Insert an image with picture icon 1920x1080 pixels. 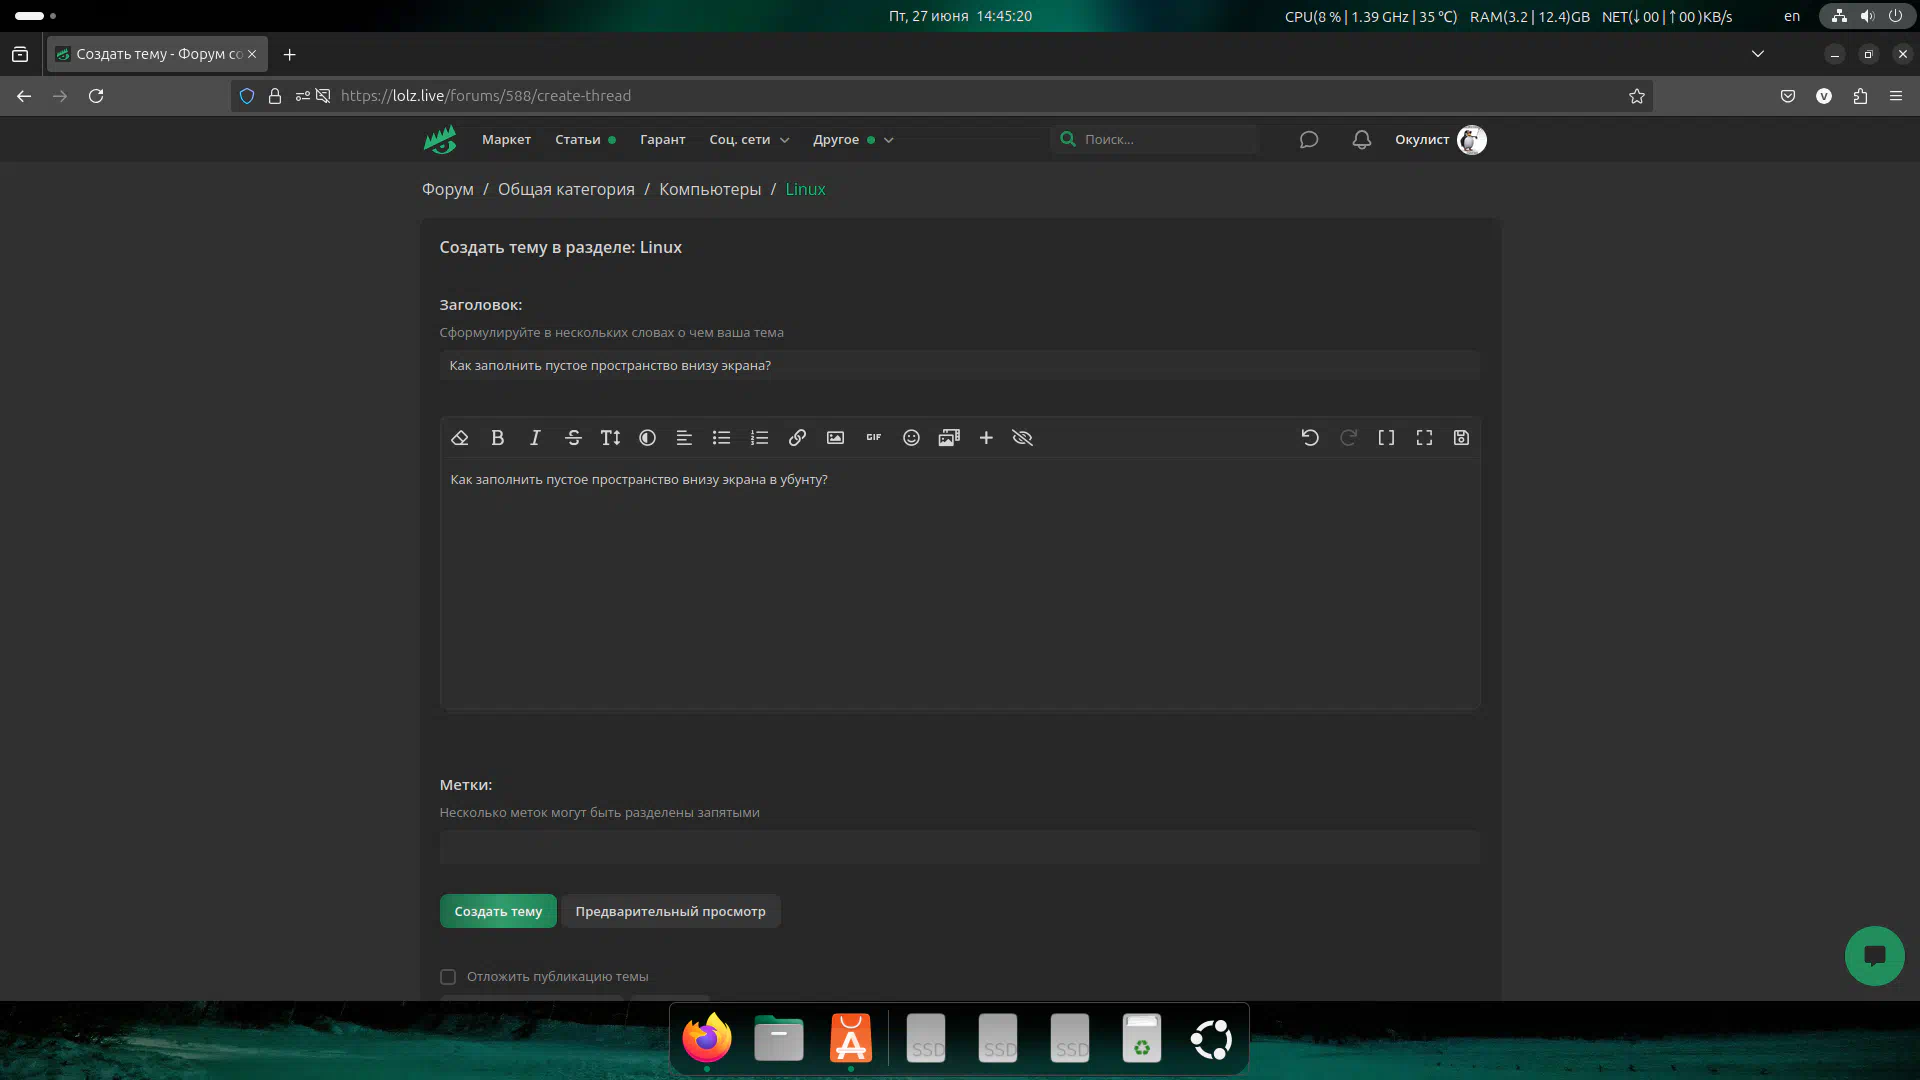(835, 438)
